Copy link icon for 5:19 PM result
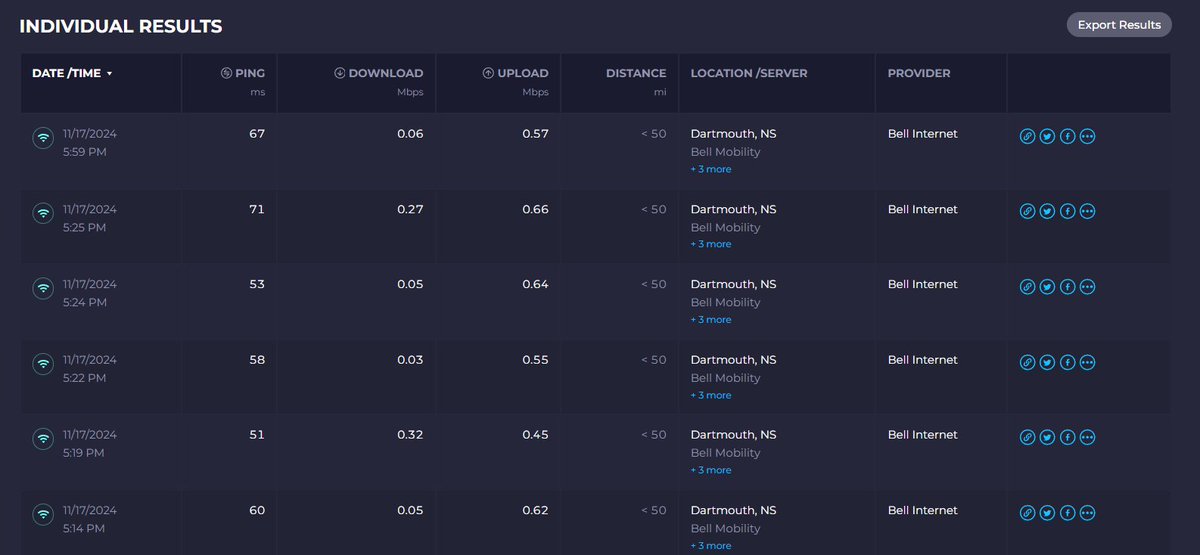This screenshot has height=555, width=1200. point(1027,437)
